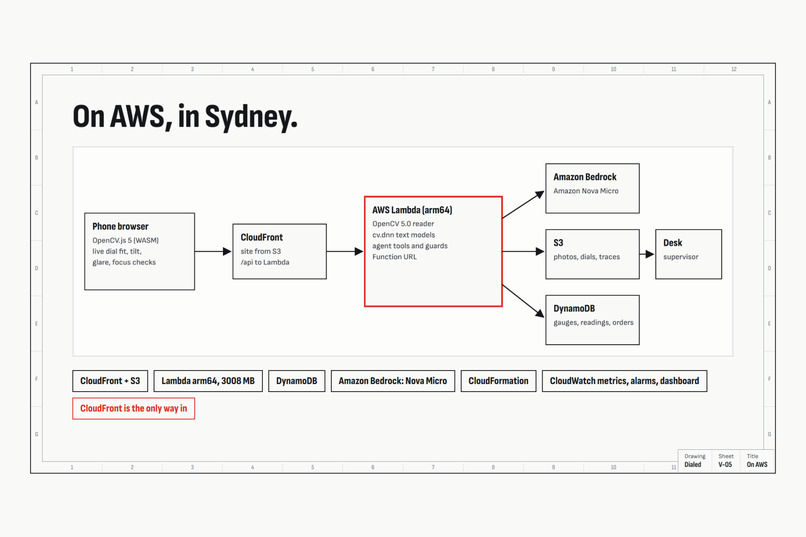806x537 pixels.
Task: Click the 'supervisor' text in the Desk box
Action: pyautogui.click(x=681, y=256)
